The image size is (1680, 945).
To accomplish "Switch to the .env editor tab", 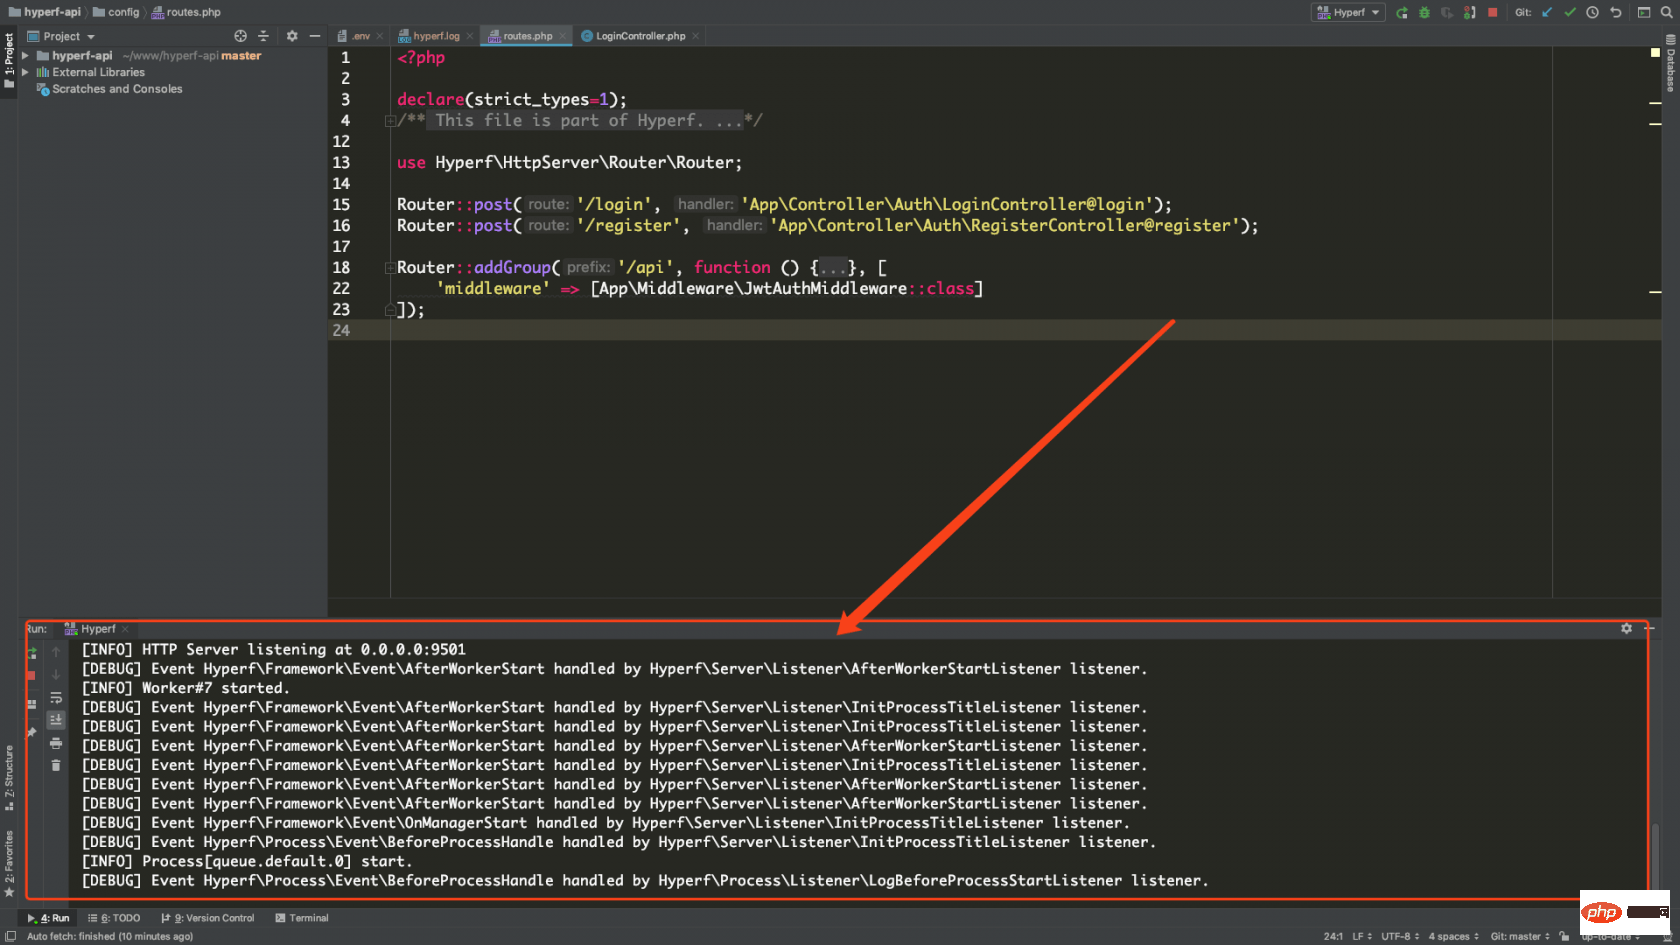I will [x=360, y=36].
